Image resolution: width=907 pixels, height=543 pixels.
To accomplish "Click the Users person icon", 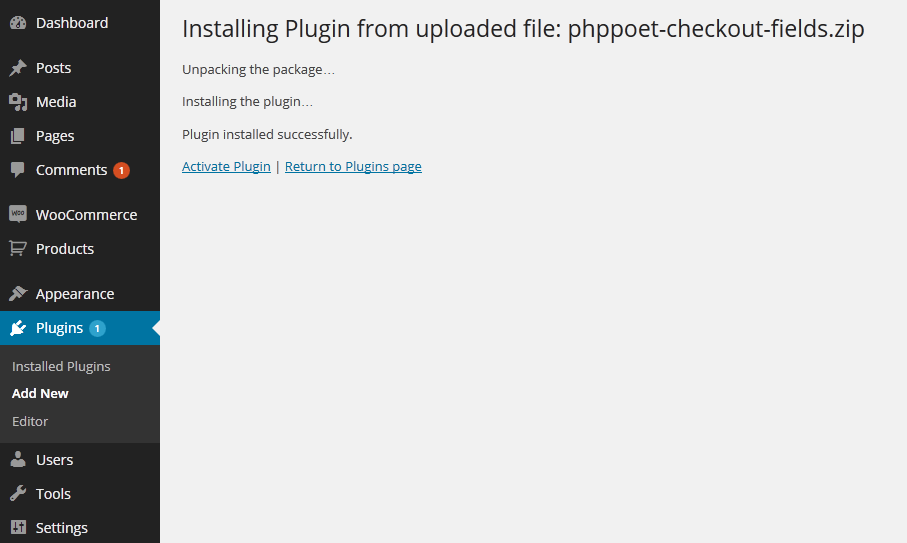I will (x=18, y=459).
